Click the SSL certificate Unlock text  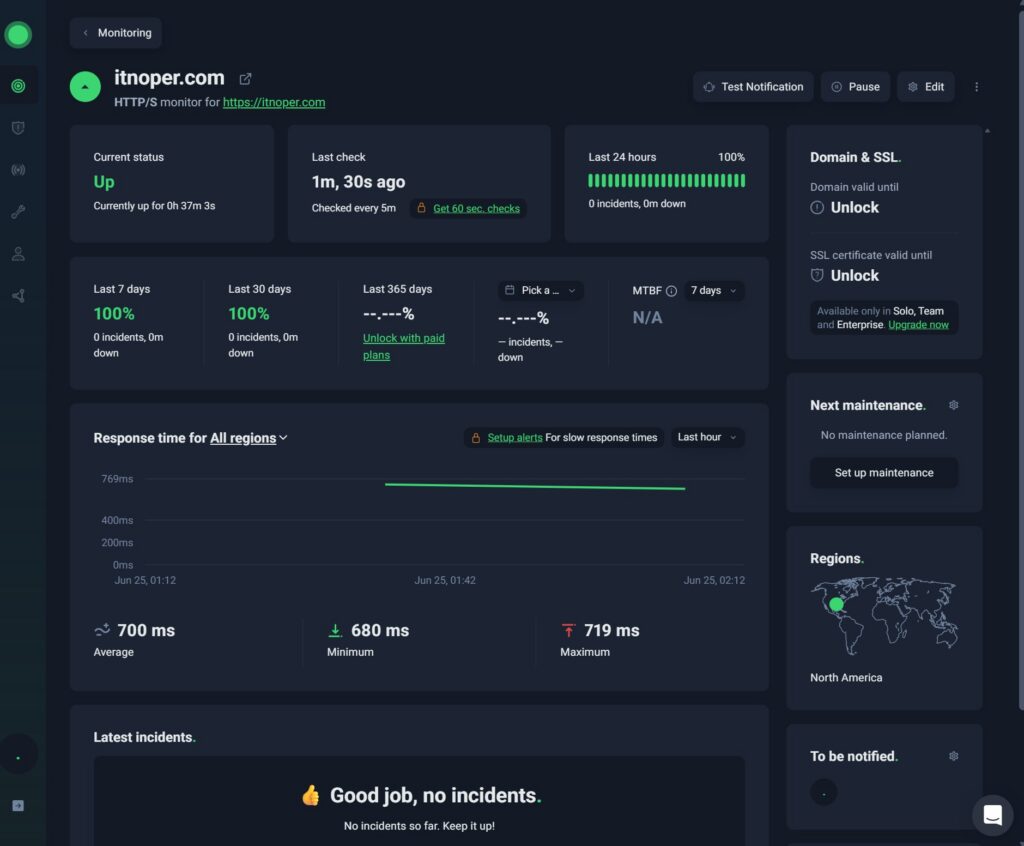854,276
